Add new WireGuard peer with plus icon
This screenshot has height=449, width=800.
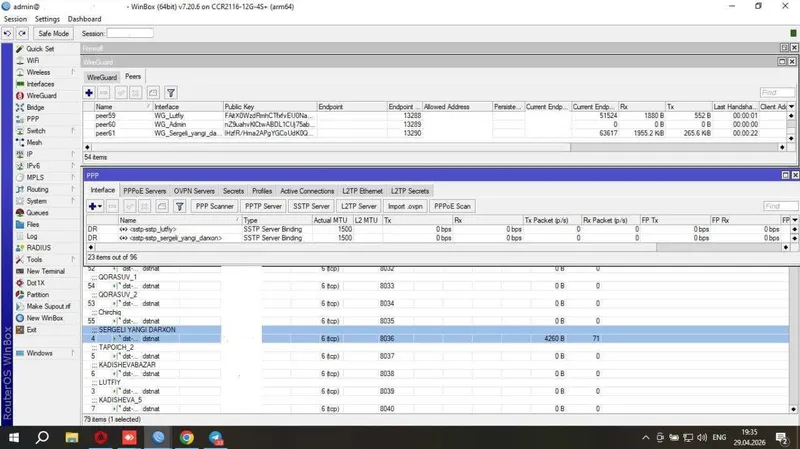click(89, 93)
